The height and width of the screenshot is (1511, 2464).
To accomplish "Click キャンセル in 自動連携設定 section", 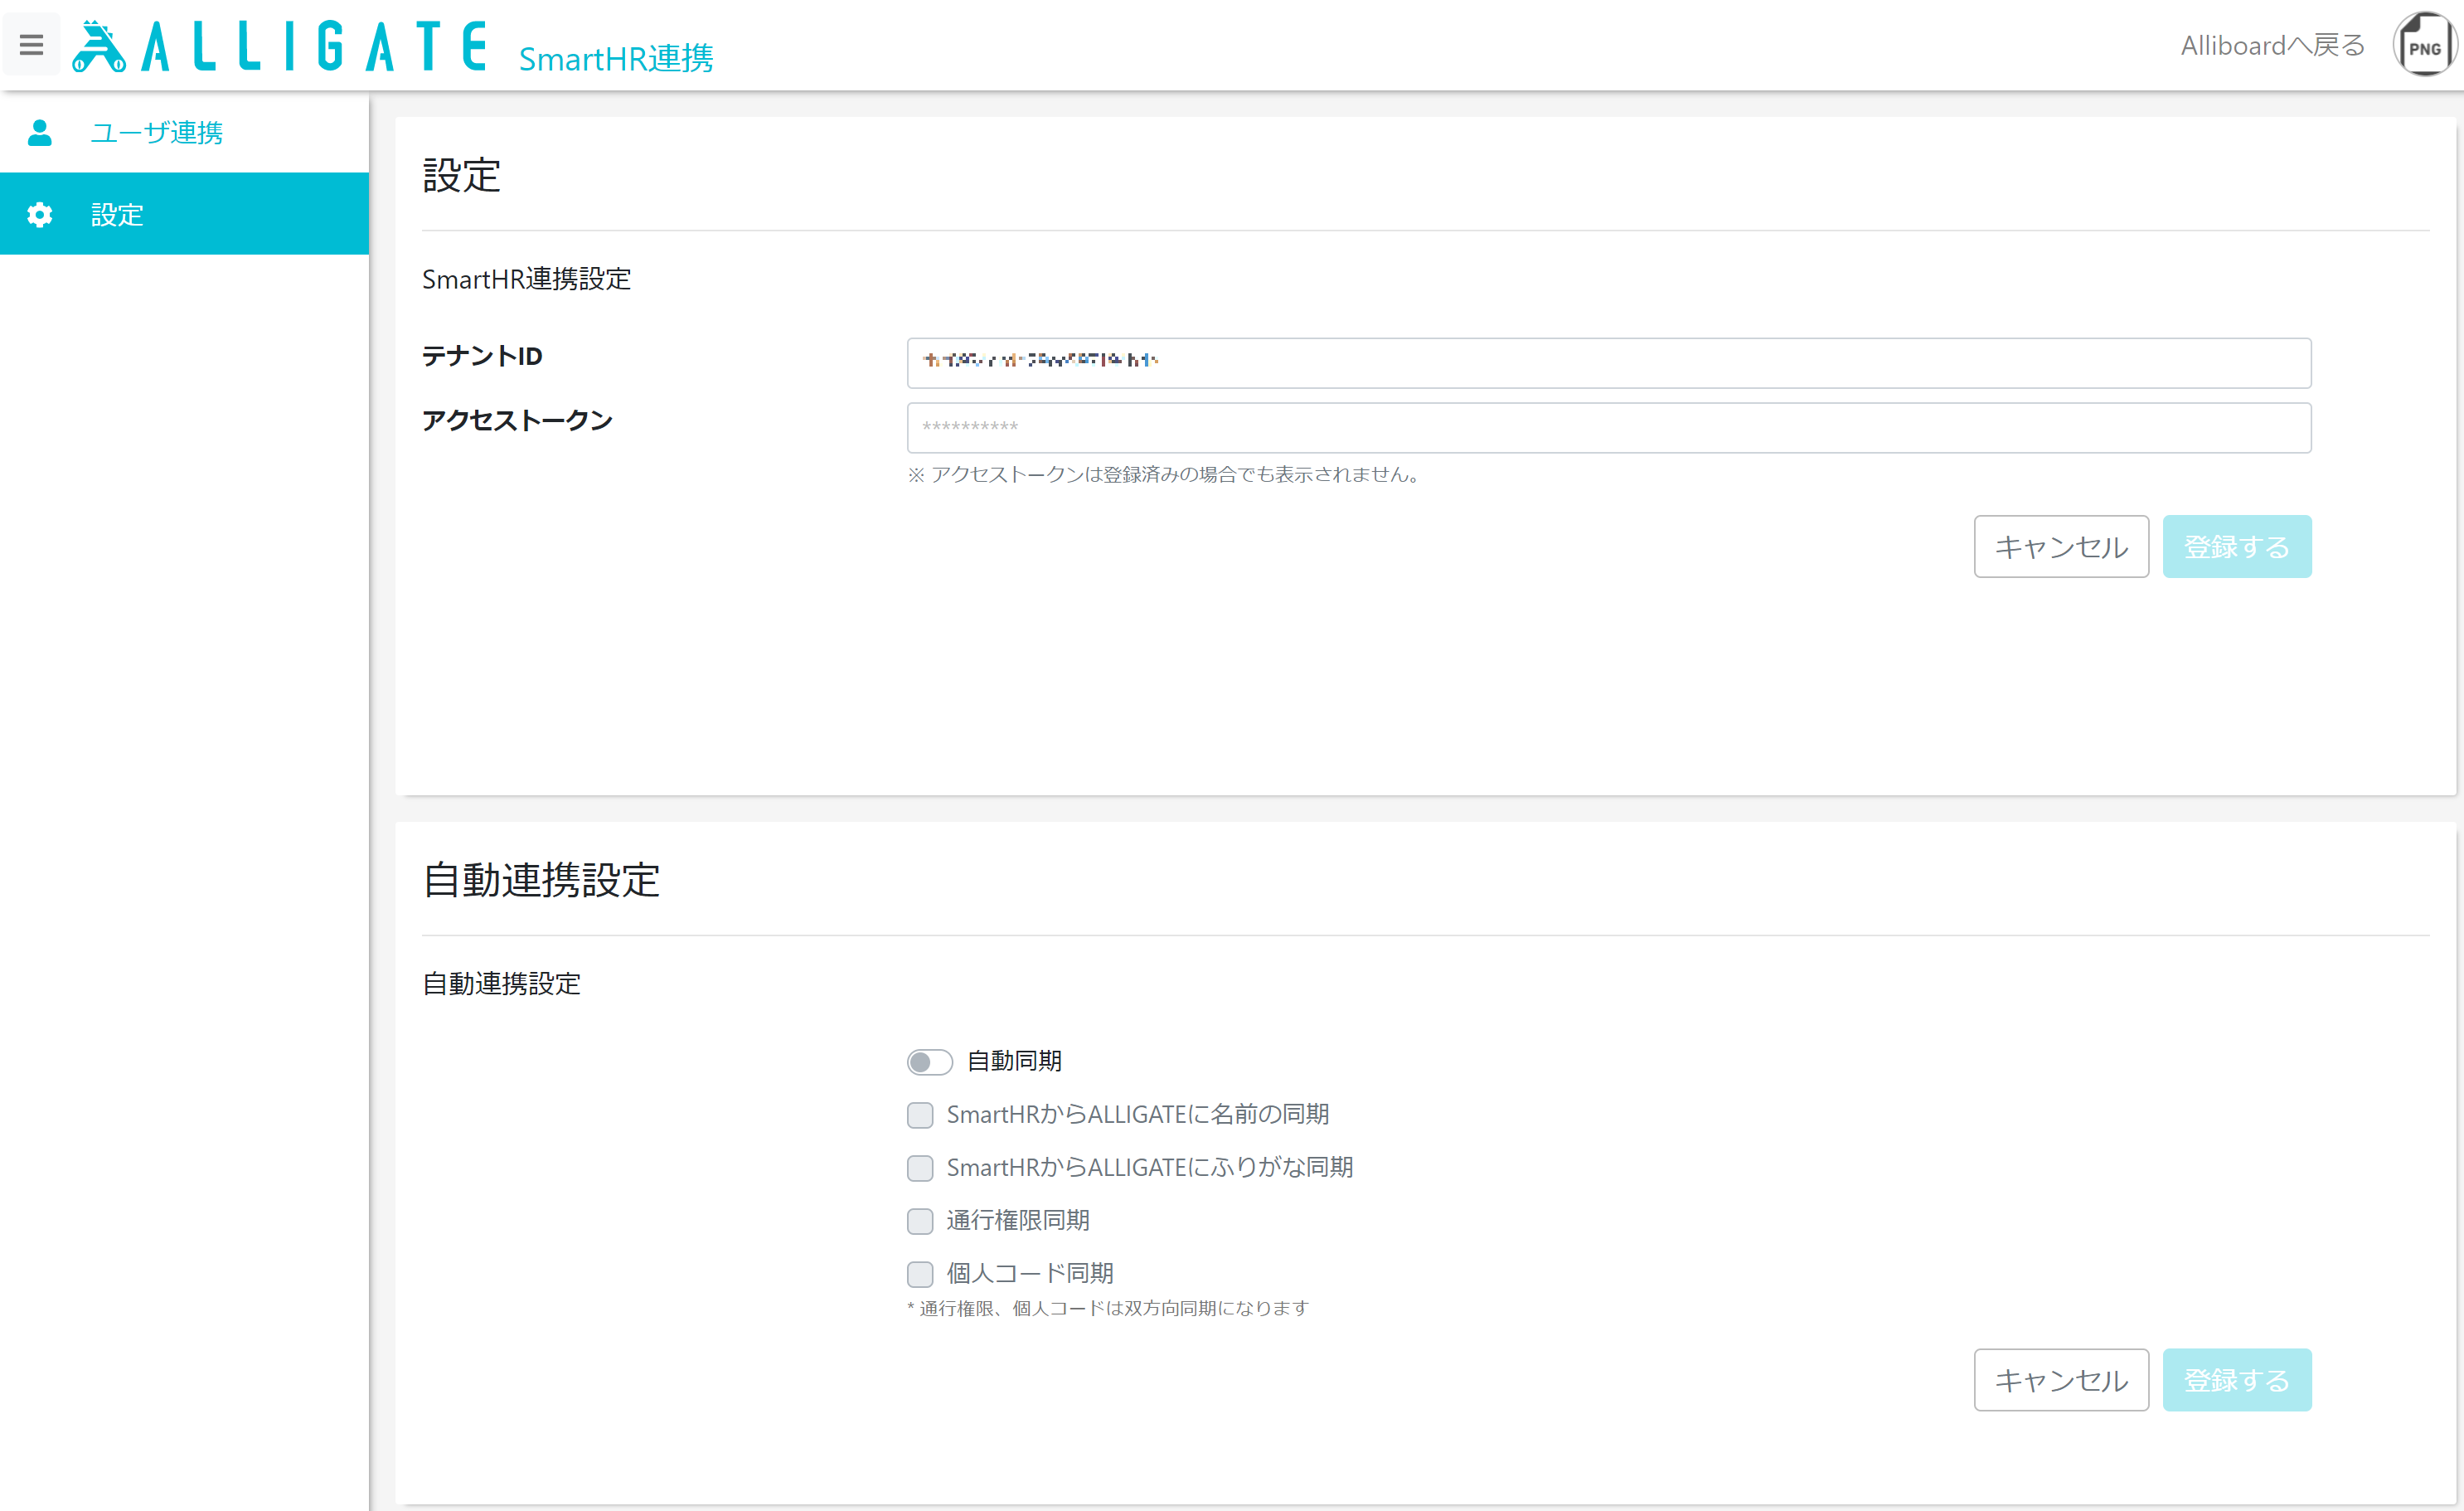I will pos(2061,1379).
